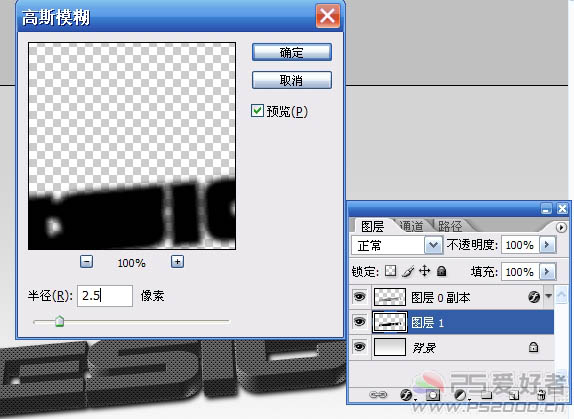This screenshot has height=419, width=574.
Task: Add a layer mask from panel bottom
Action: click(x=433, y=395)
